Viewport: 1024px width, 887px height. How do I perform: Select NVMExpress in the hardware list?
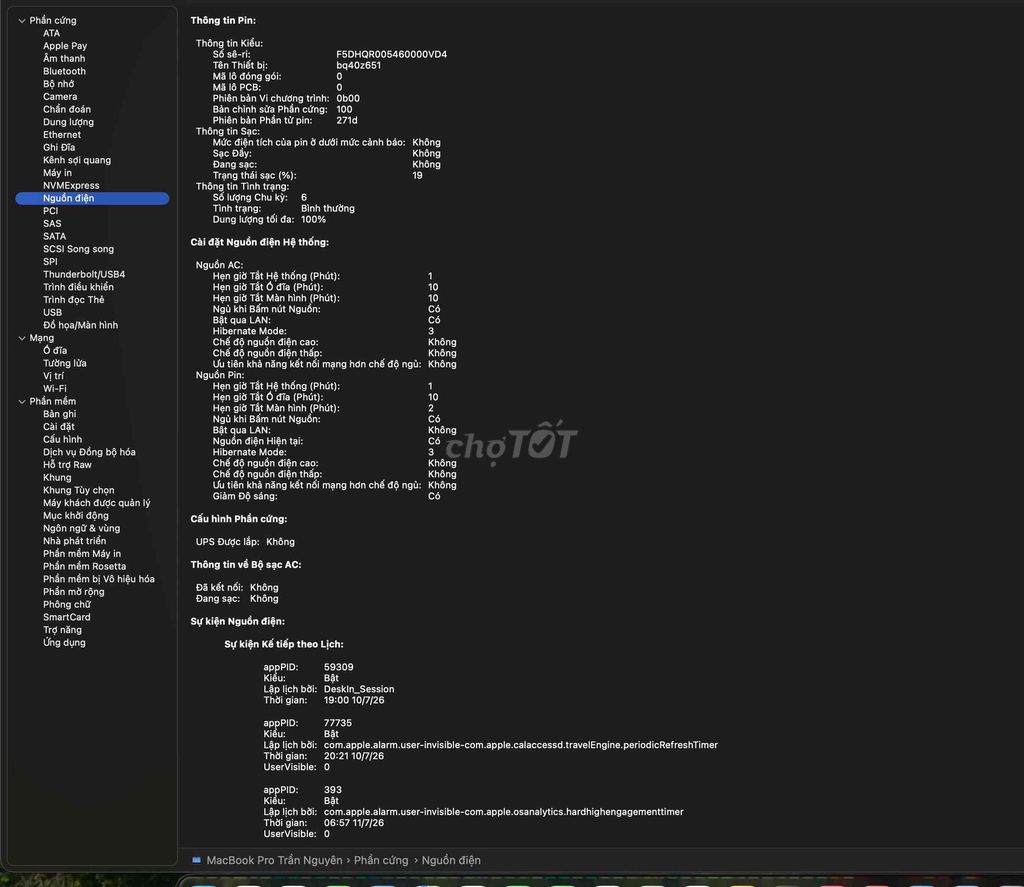pos(71,185)
